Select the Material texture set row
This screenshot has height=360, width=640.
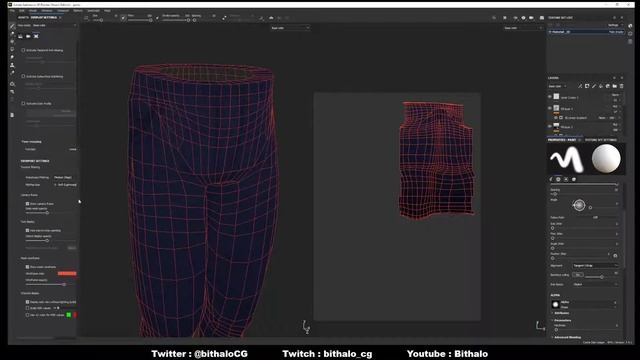tap(586, 31)
